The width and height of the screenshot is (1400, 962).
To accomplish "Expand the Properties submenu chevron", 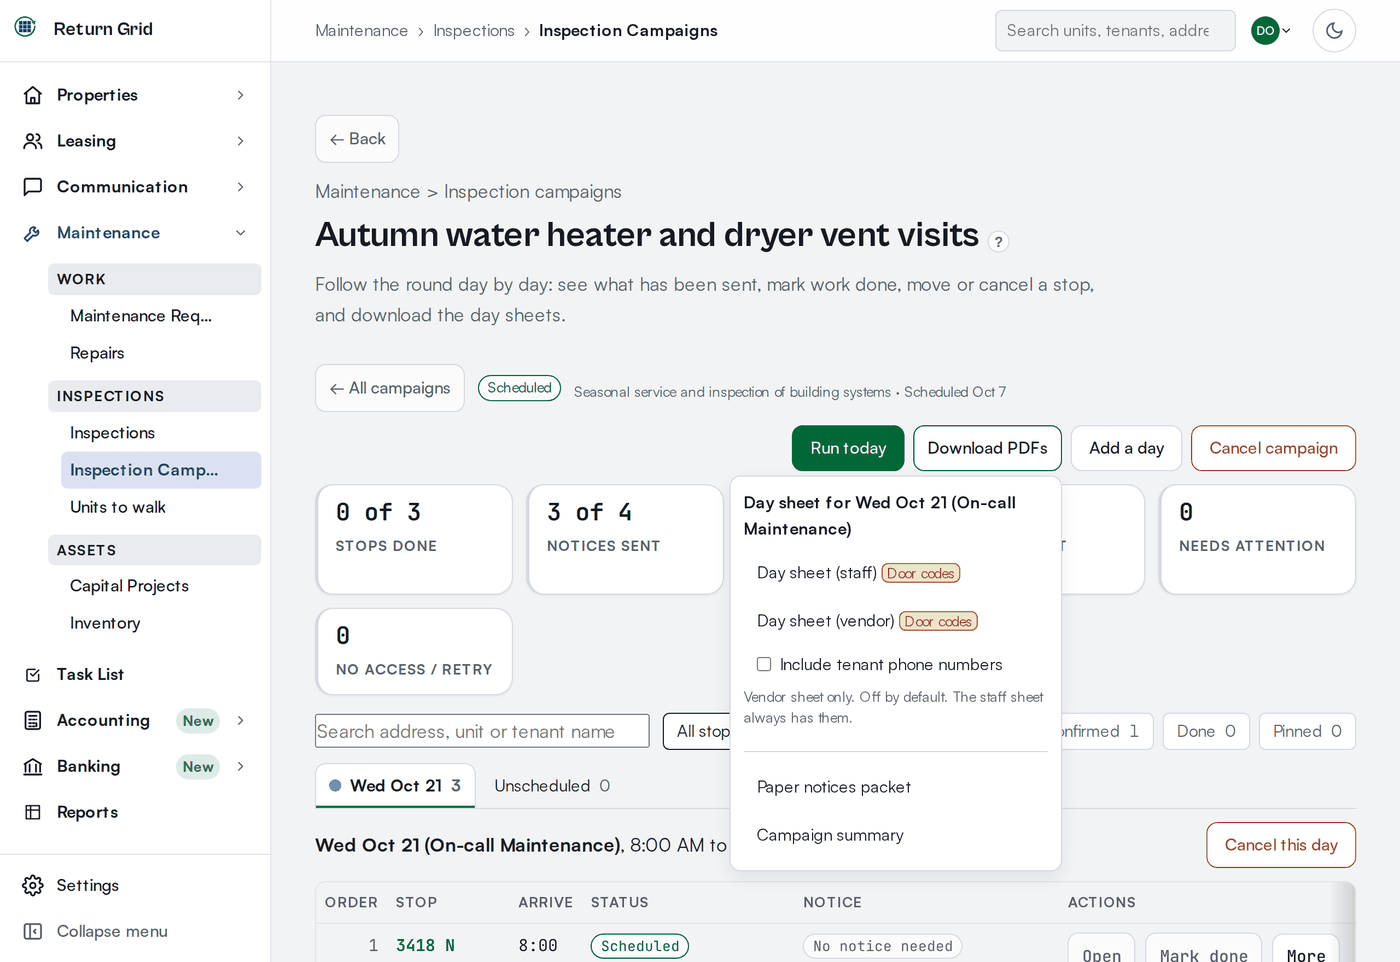I will tap(241, 95).
